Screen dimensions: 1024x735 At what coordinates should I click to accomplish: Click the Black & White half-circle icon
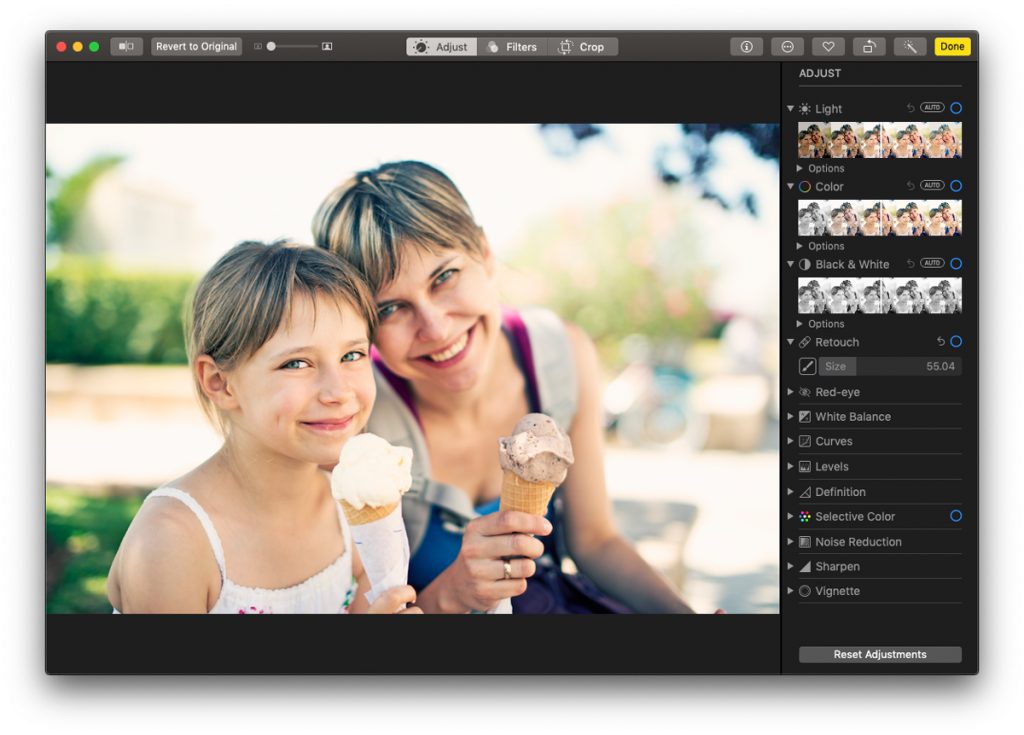tap(805, 265)
